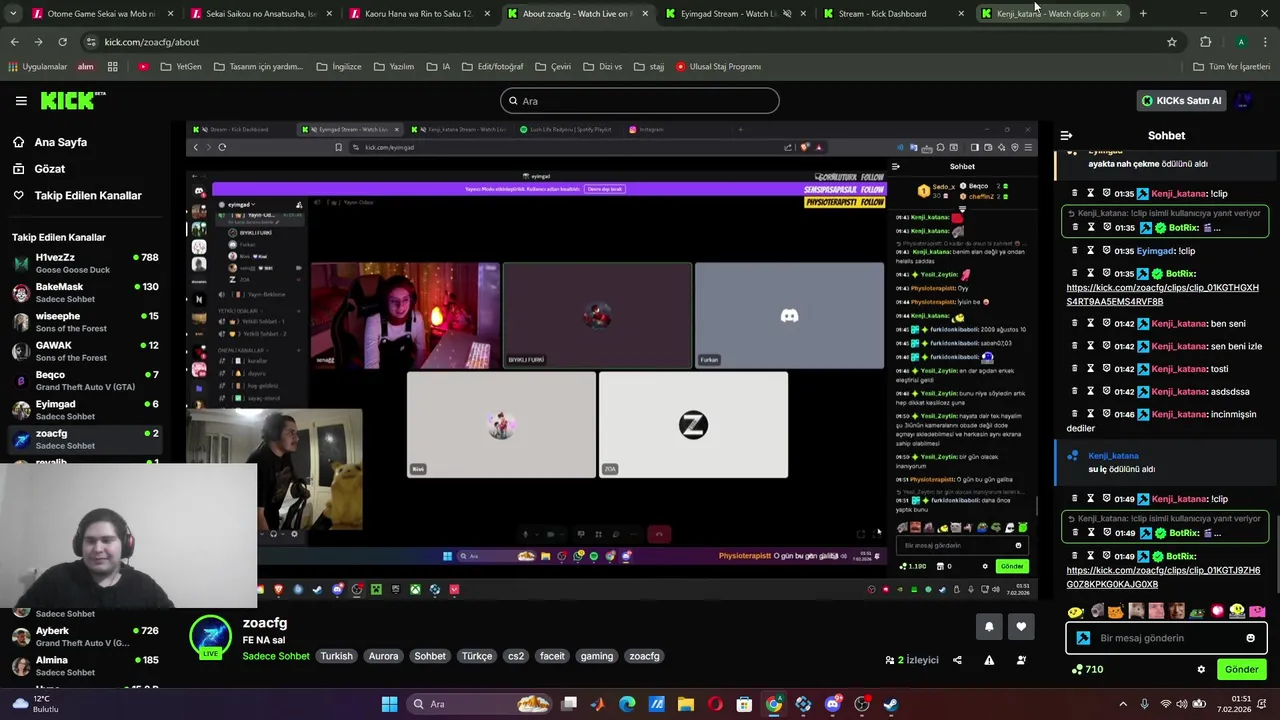Screen dimensions: 1280x720
Task: Focus the Ara search field
Action: [x=639, y=101]
